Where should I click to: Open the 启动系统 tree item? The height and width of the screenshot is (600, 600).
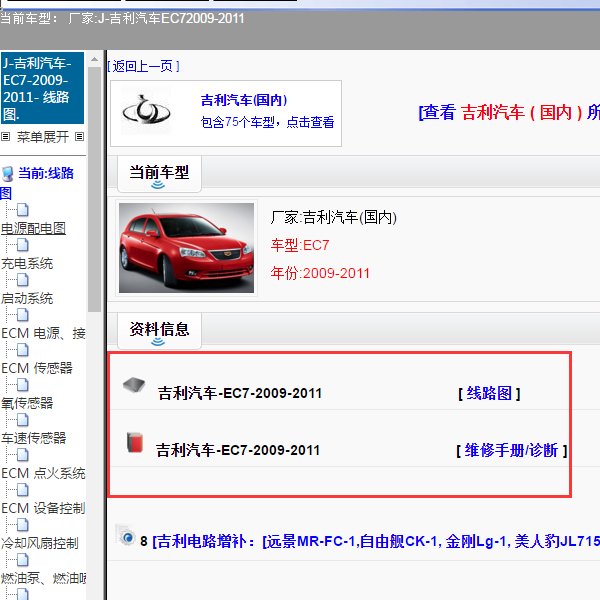(27, 298)
